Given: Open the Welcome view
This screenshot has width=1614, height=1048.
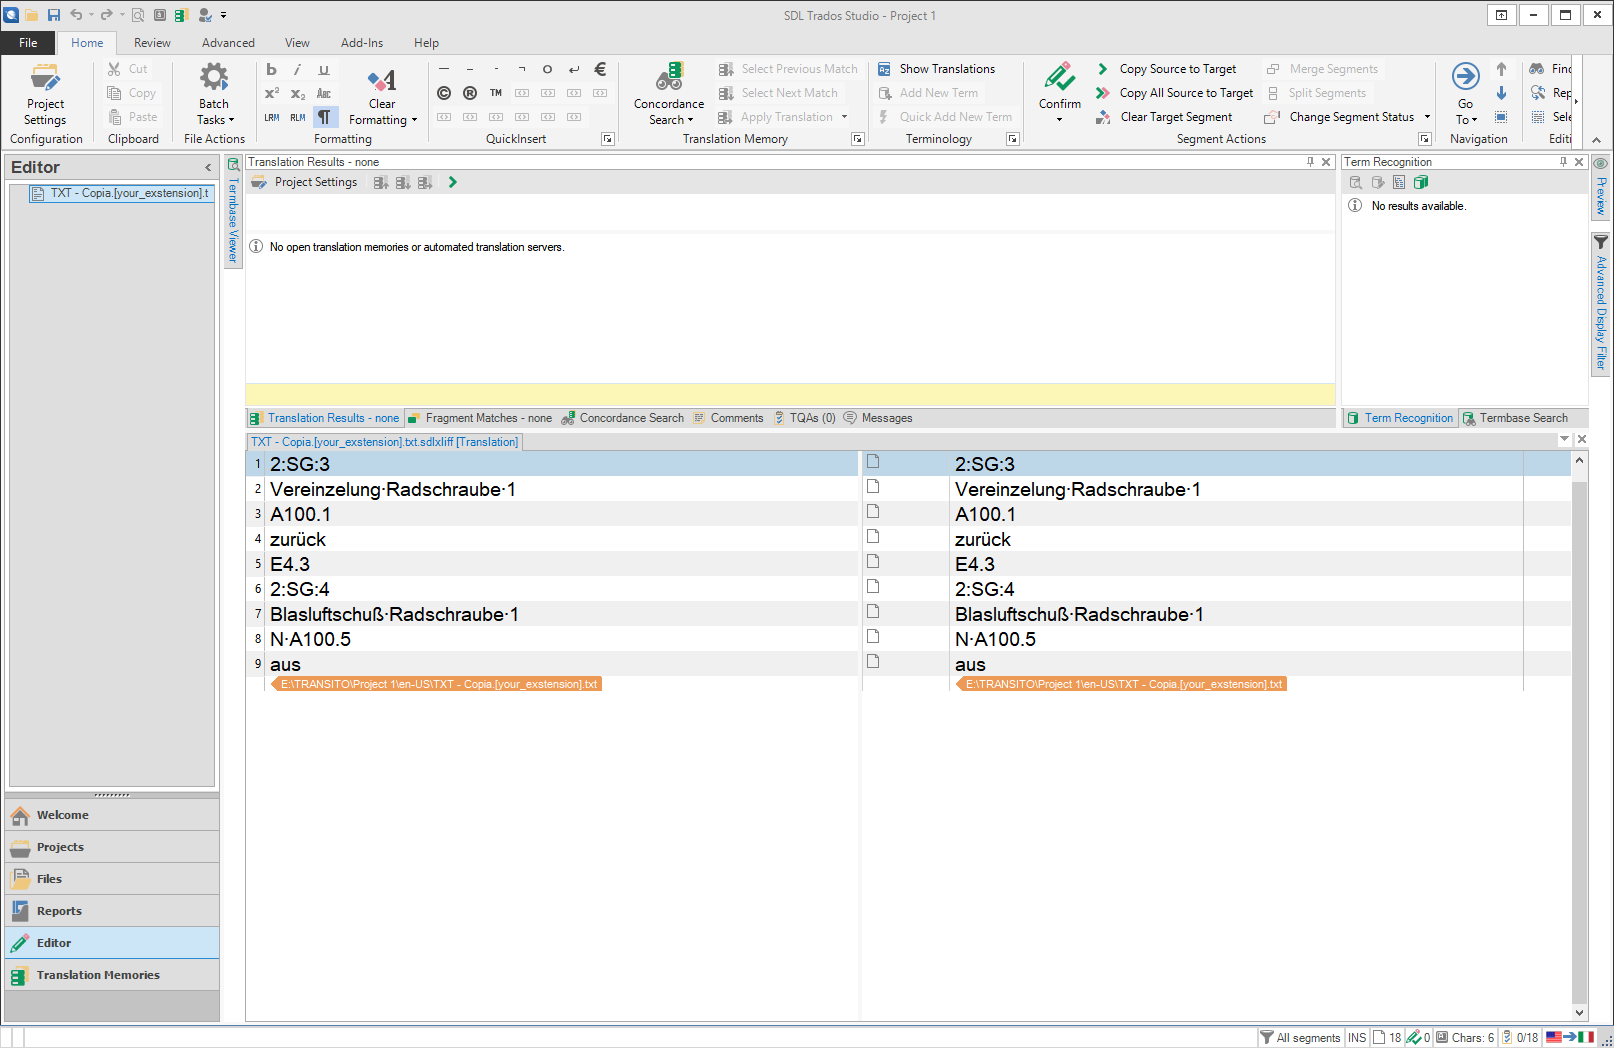Looking at the screenshot, I should [x=112, y=815].
